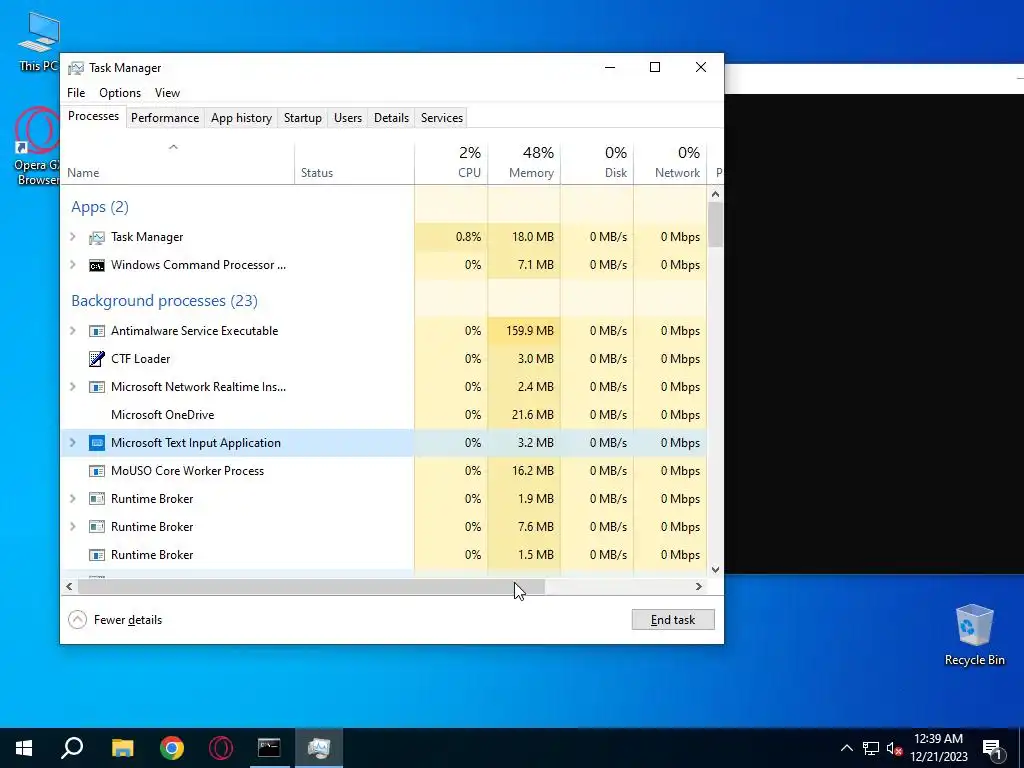Expand the Windows Command Processor group

(x=73, y=265)
